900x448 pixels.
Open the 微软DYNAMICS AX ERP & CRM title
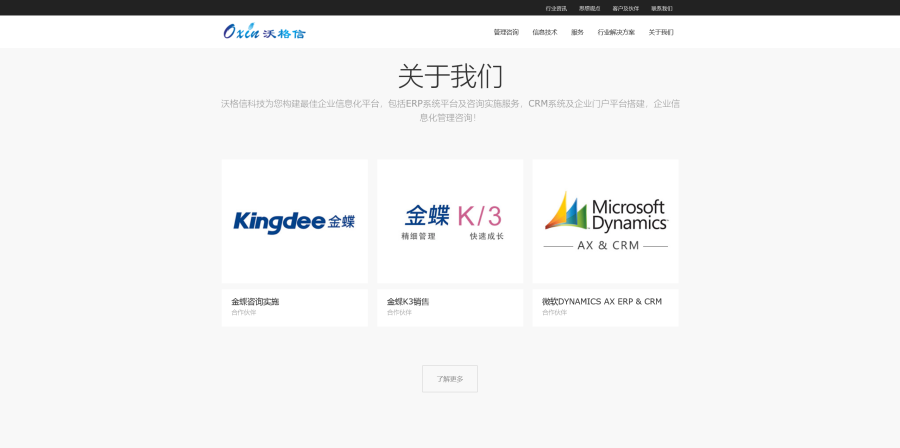pos(602,301)
